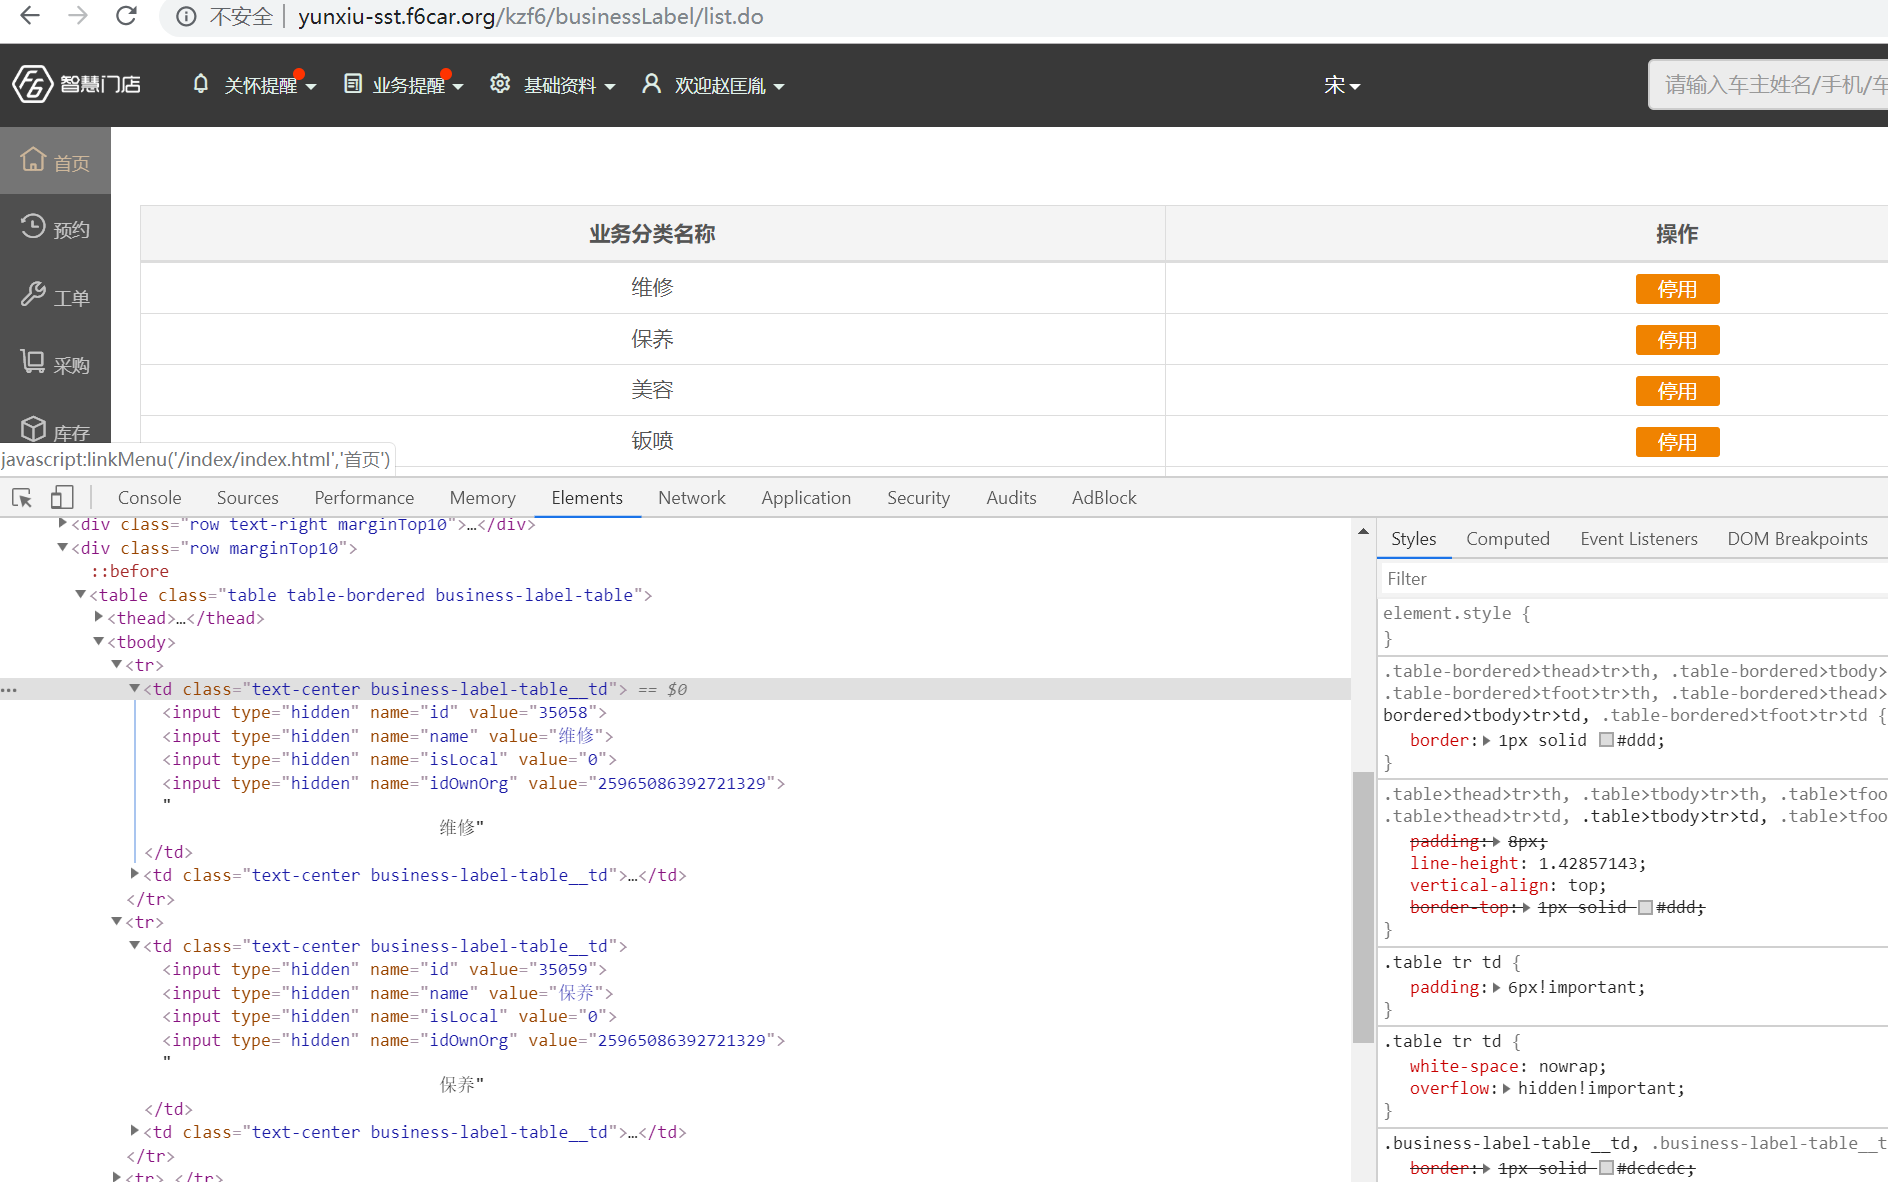View site info via insecure icon
The width and height of the screenshot is (1888, 1182).
click(186, 17)
